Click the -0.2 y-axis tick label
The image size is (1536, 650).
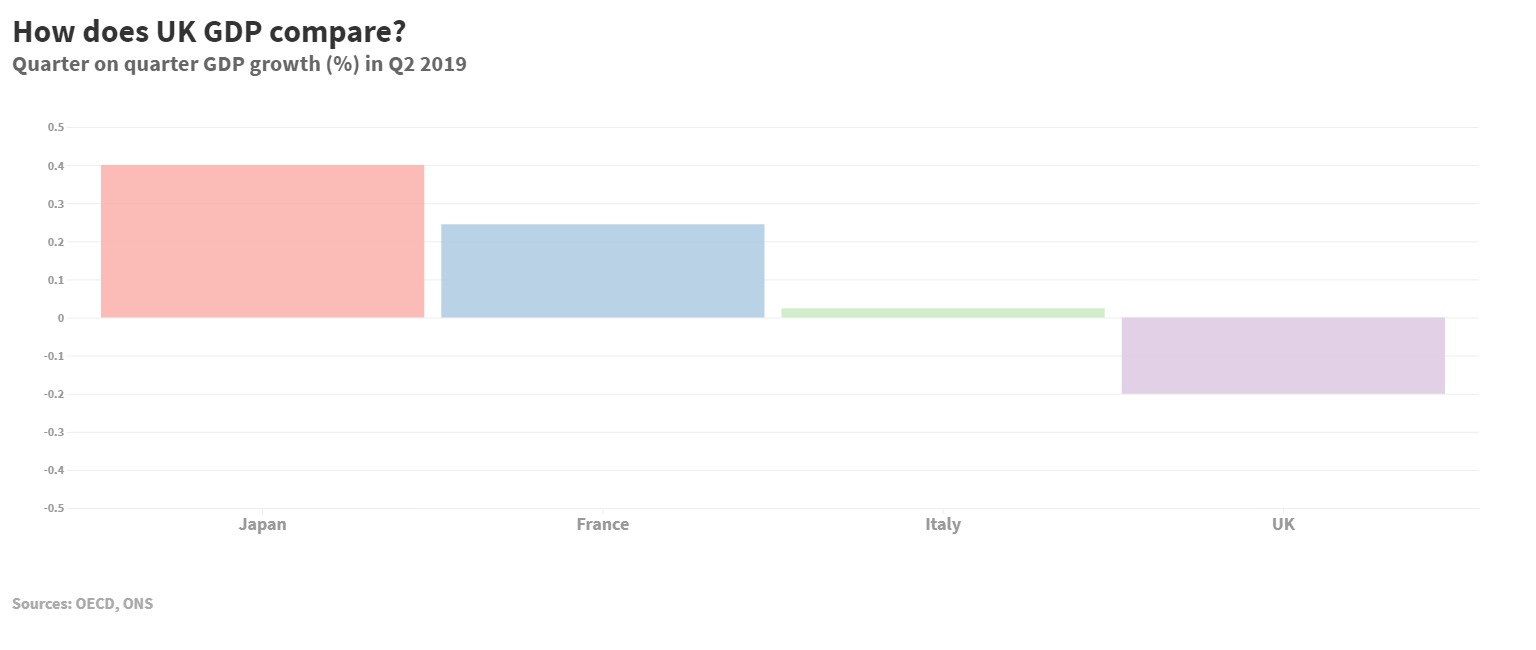coord(53,394)
